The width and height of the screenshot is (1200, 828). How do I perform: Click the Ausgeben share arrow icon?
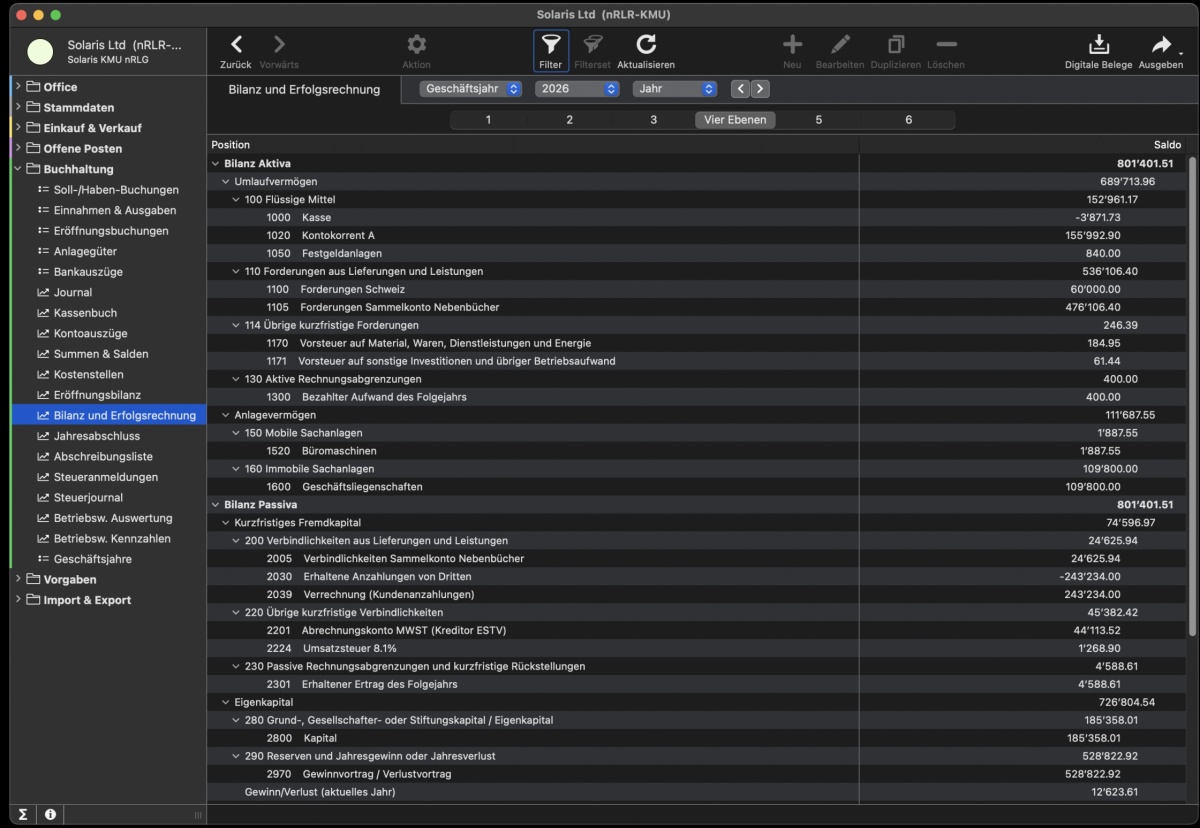click(x=1160, y=45)
